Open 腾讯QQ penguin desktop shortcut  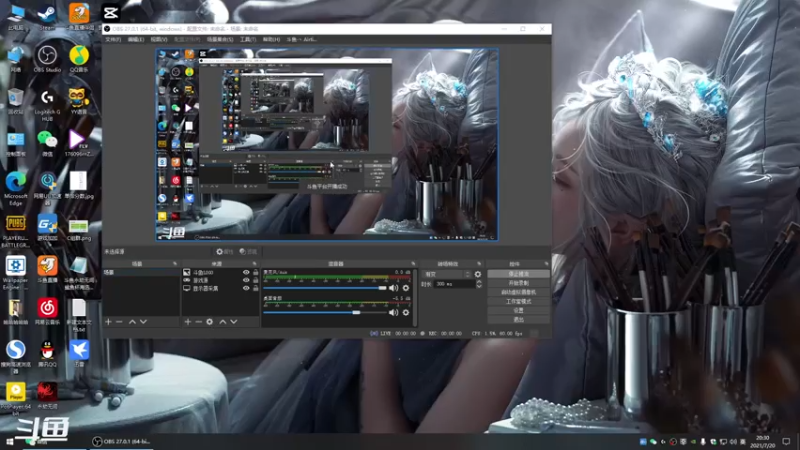coord(47,354)
